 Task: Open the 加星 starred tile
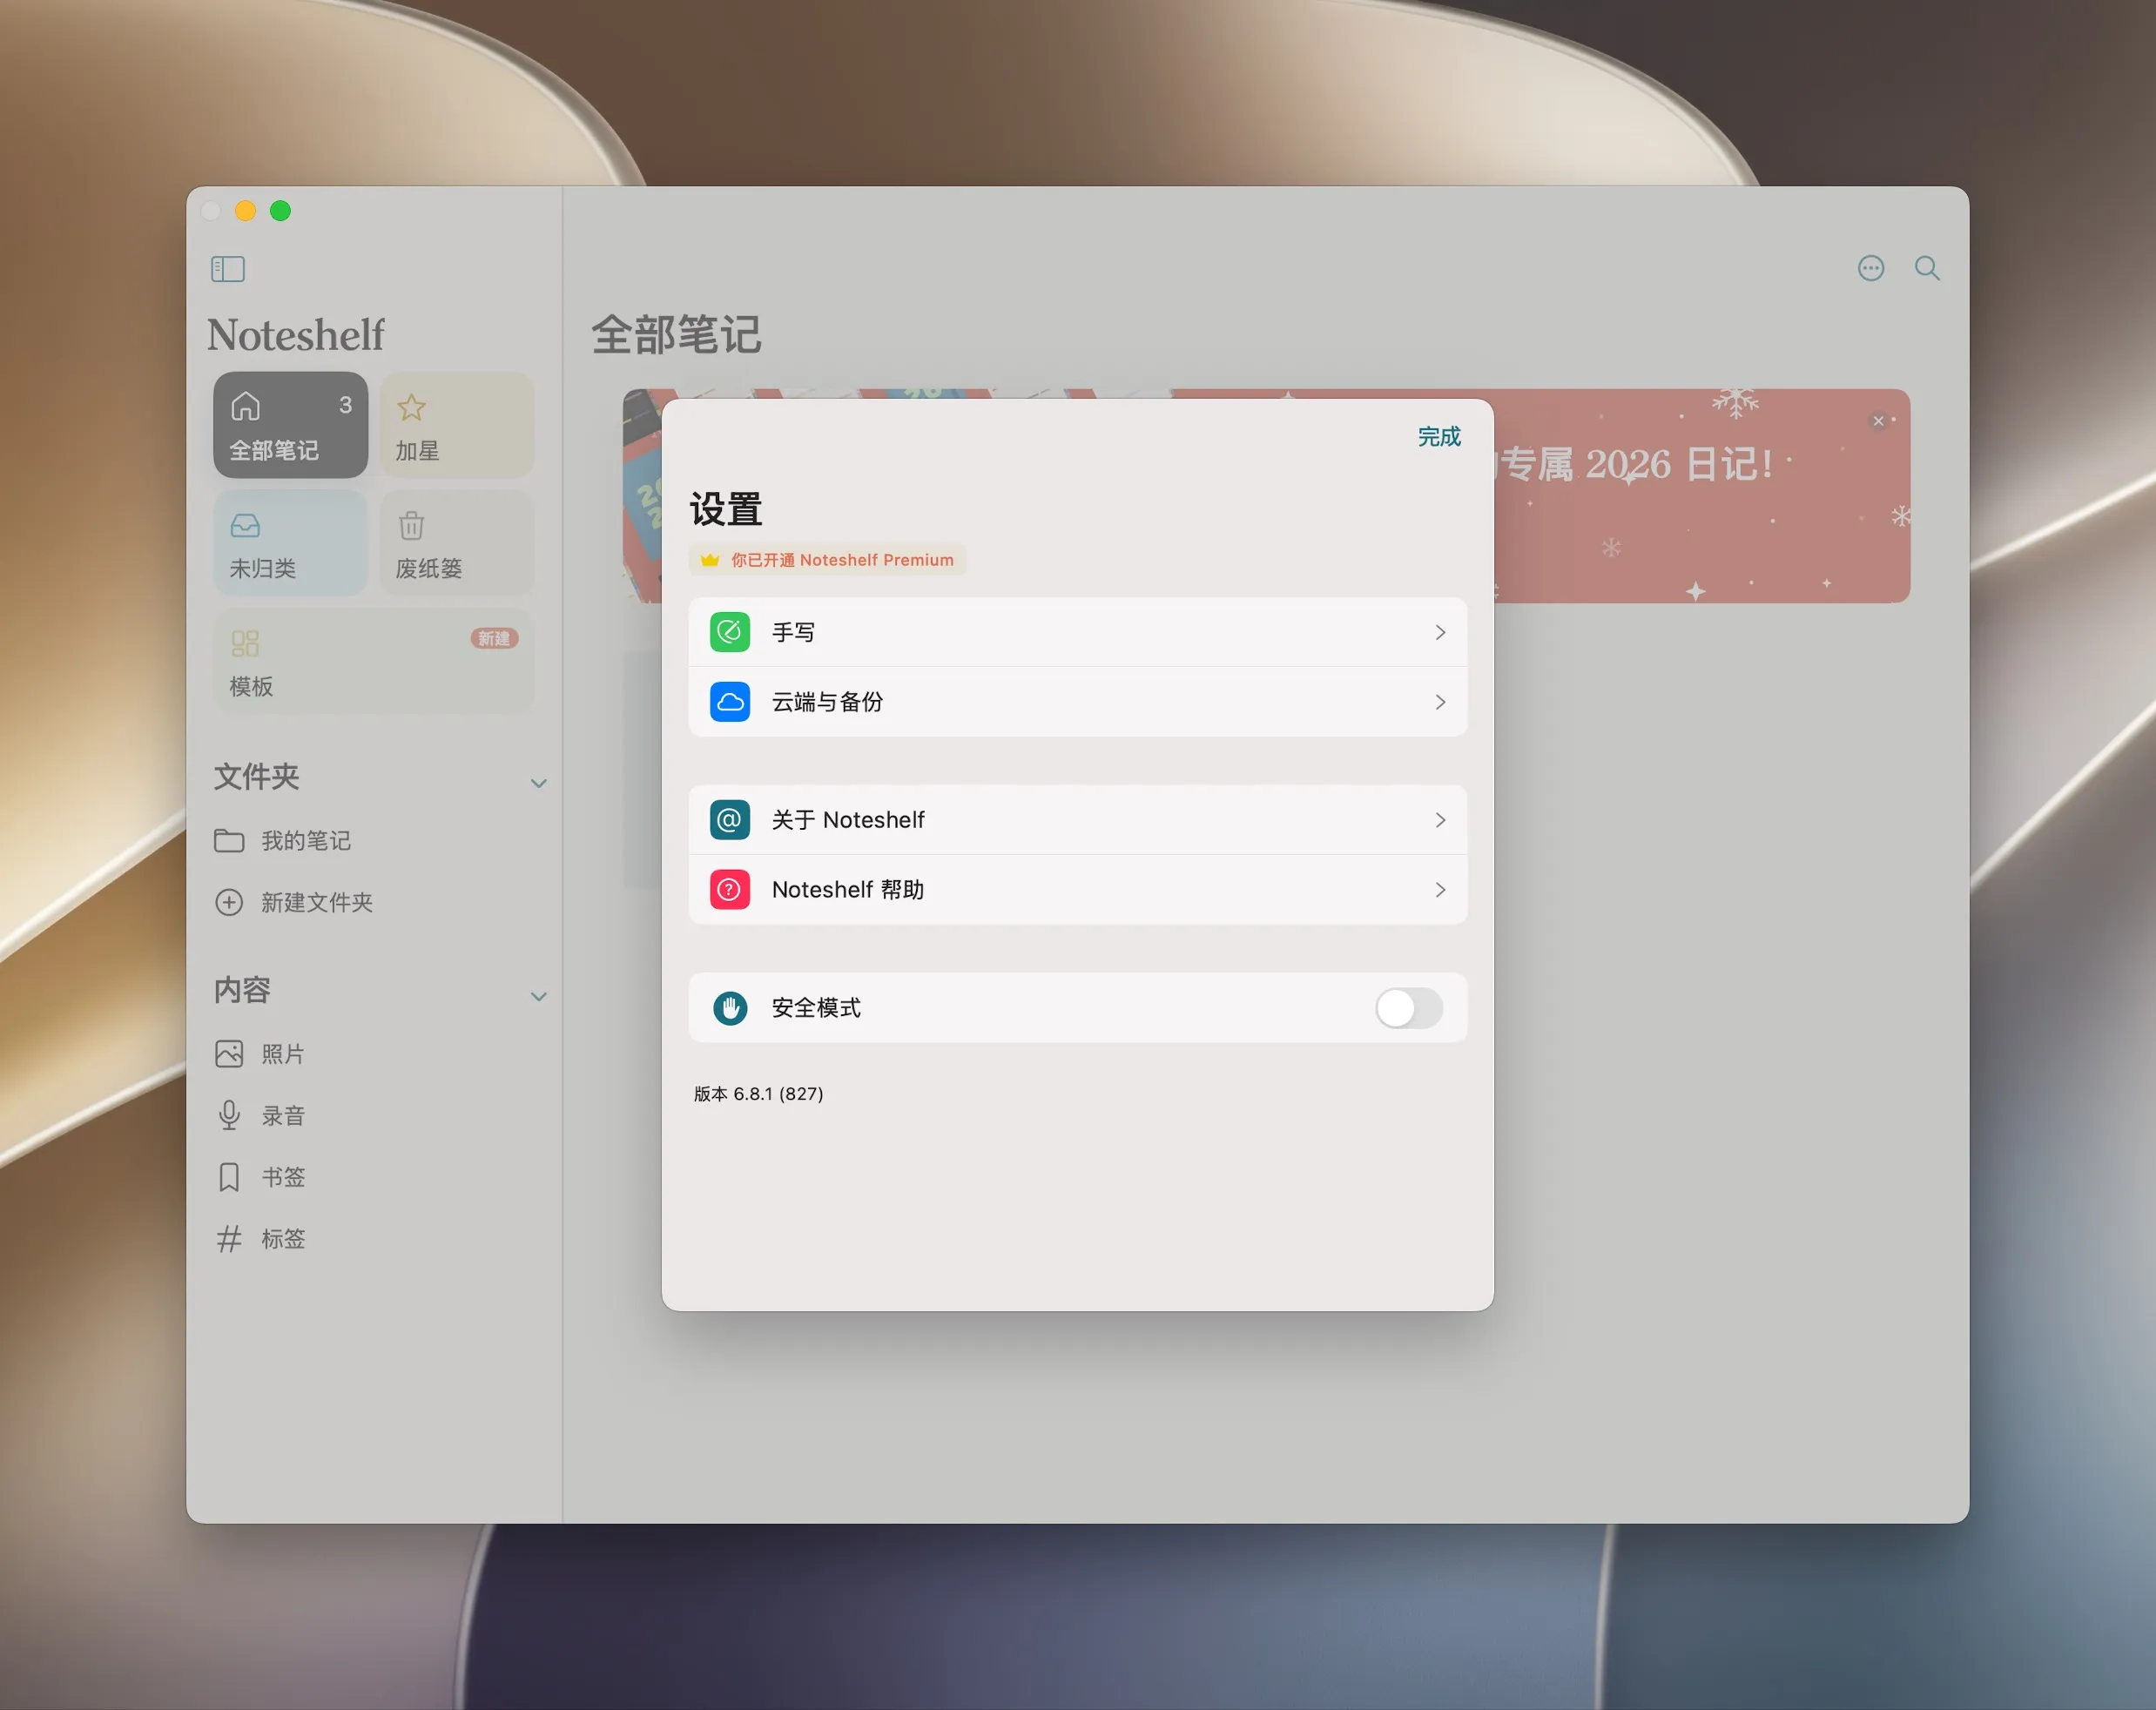tap(456, 425)
